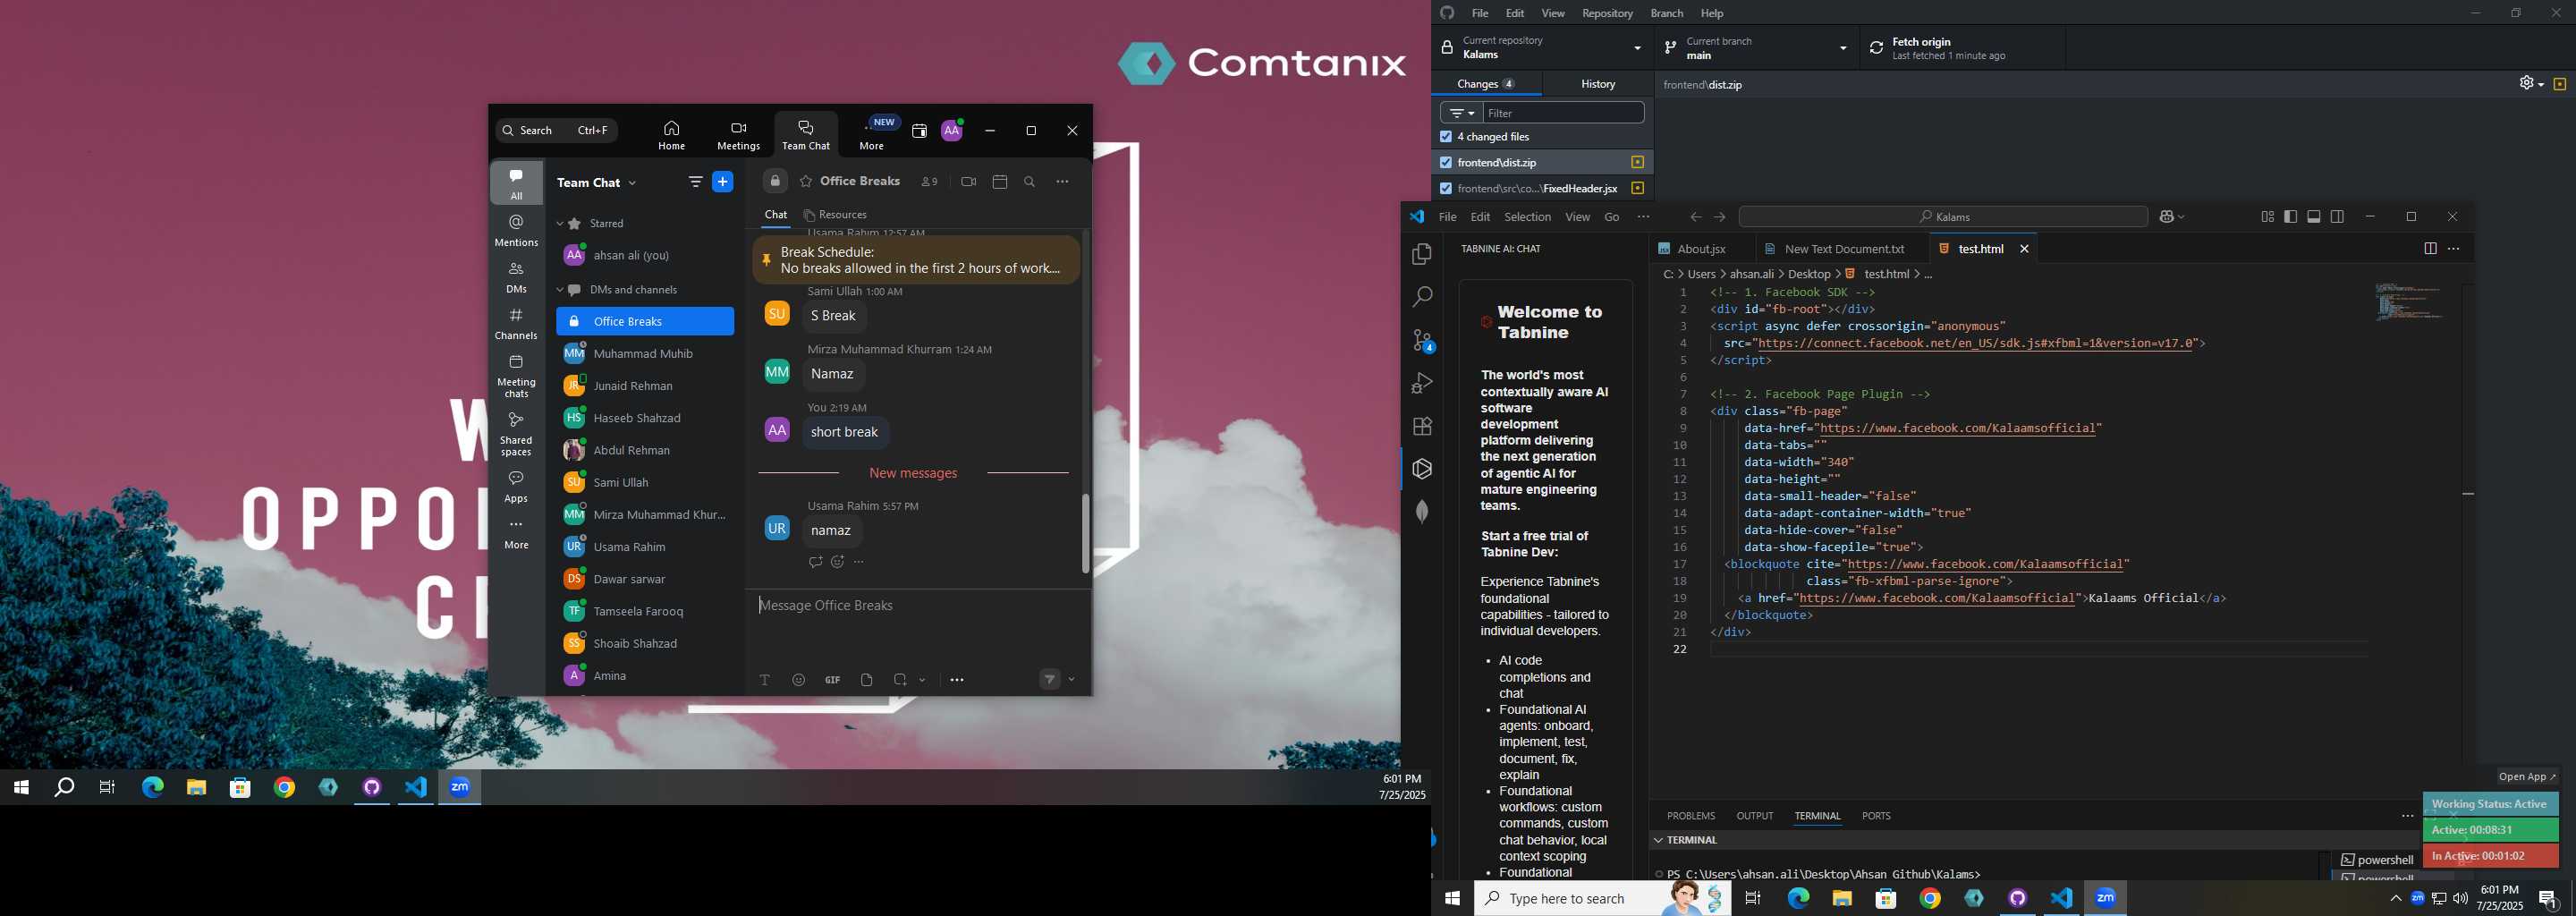The image size is (2576, 916).
Task: Expand the Team Chat header dropdown
Action: click(632, 183)
